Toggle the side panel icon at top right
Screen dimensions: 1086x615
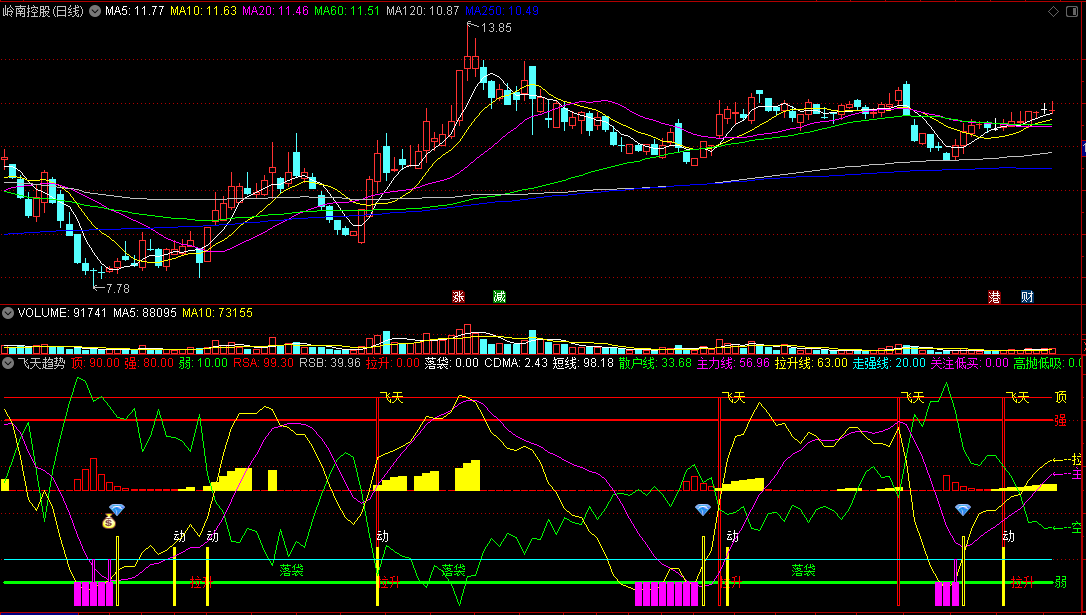point(1071,11)
